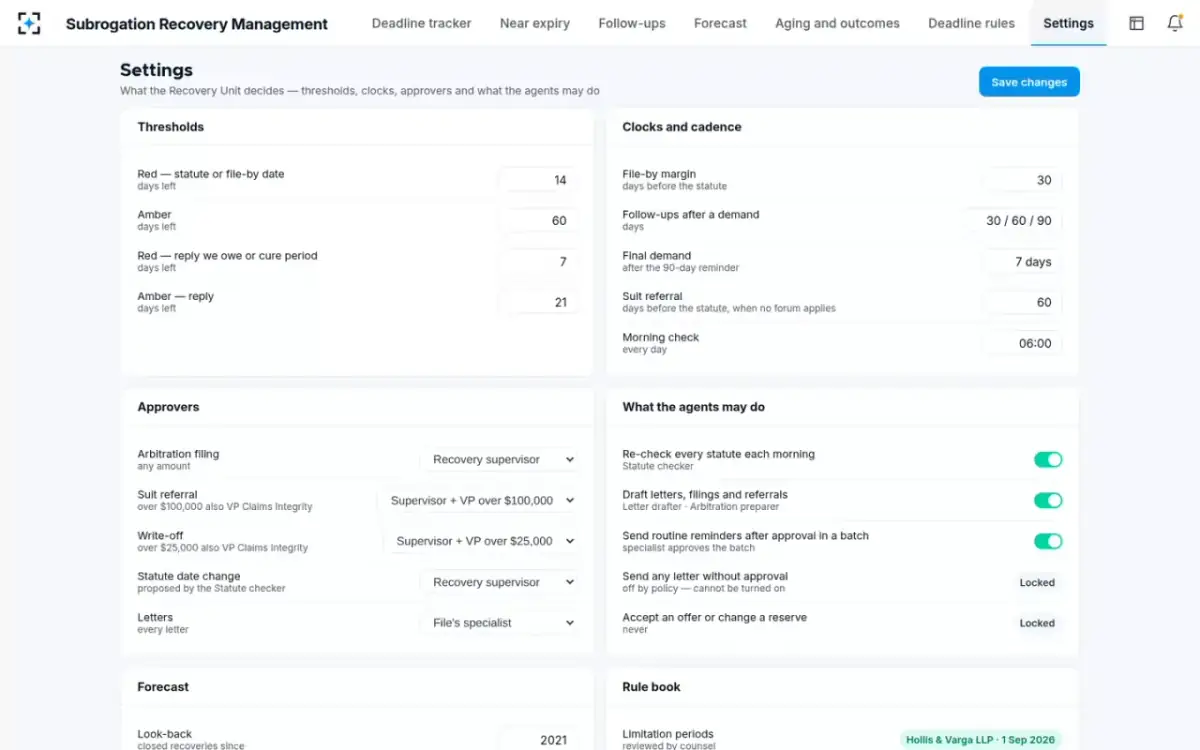This screenshot has height=750, width=1200.
Task: Click the Rule book heading
Action: pyautogui.click(x=651, y=687)
